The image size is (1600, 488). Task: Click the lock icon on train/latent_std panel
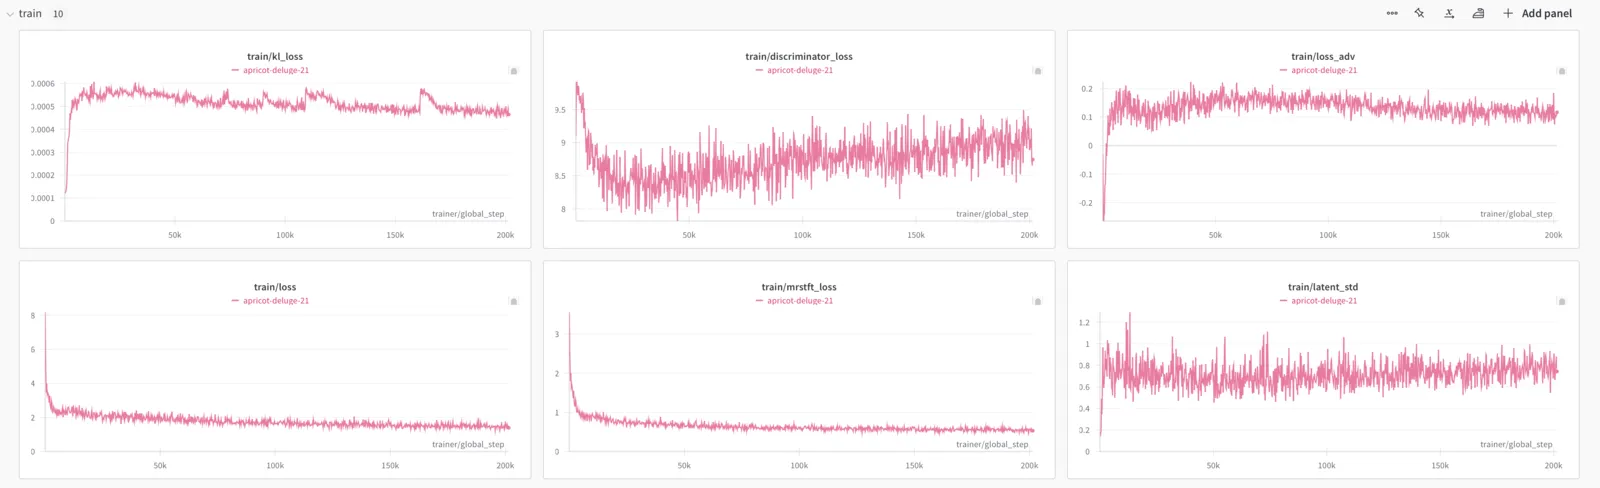[1562, 301]
